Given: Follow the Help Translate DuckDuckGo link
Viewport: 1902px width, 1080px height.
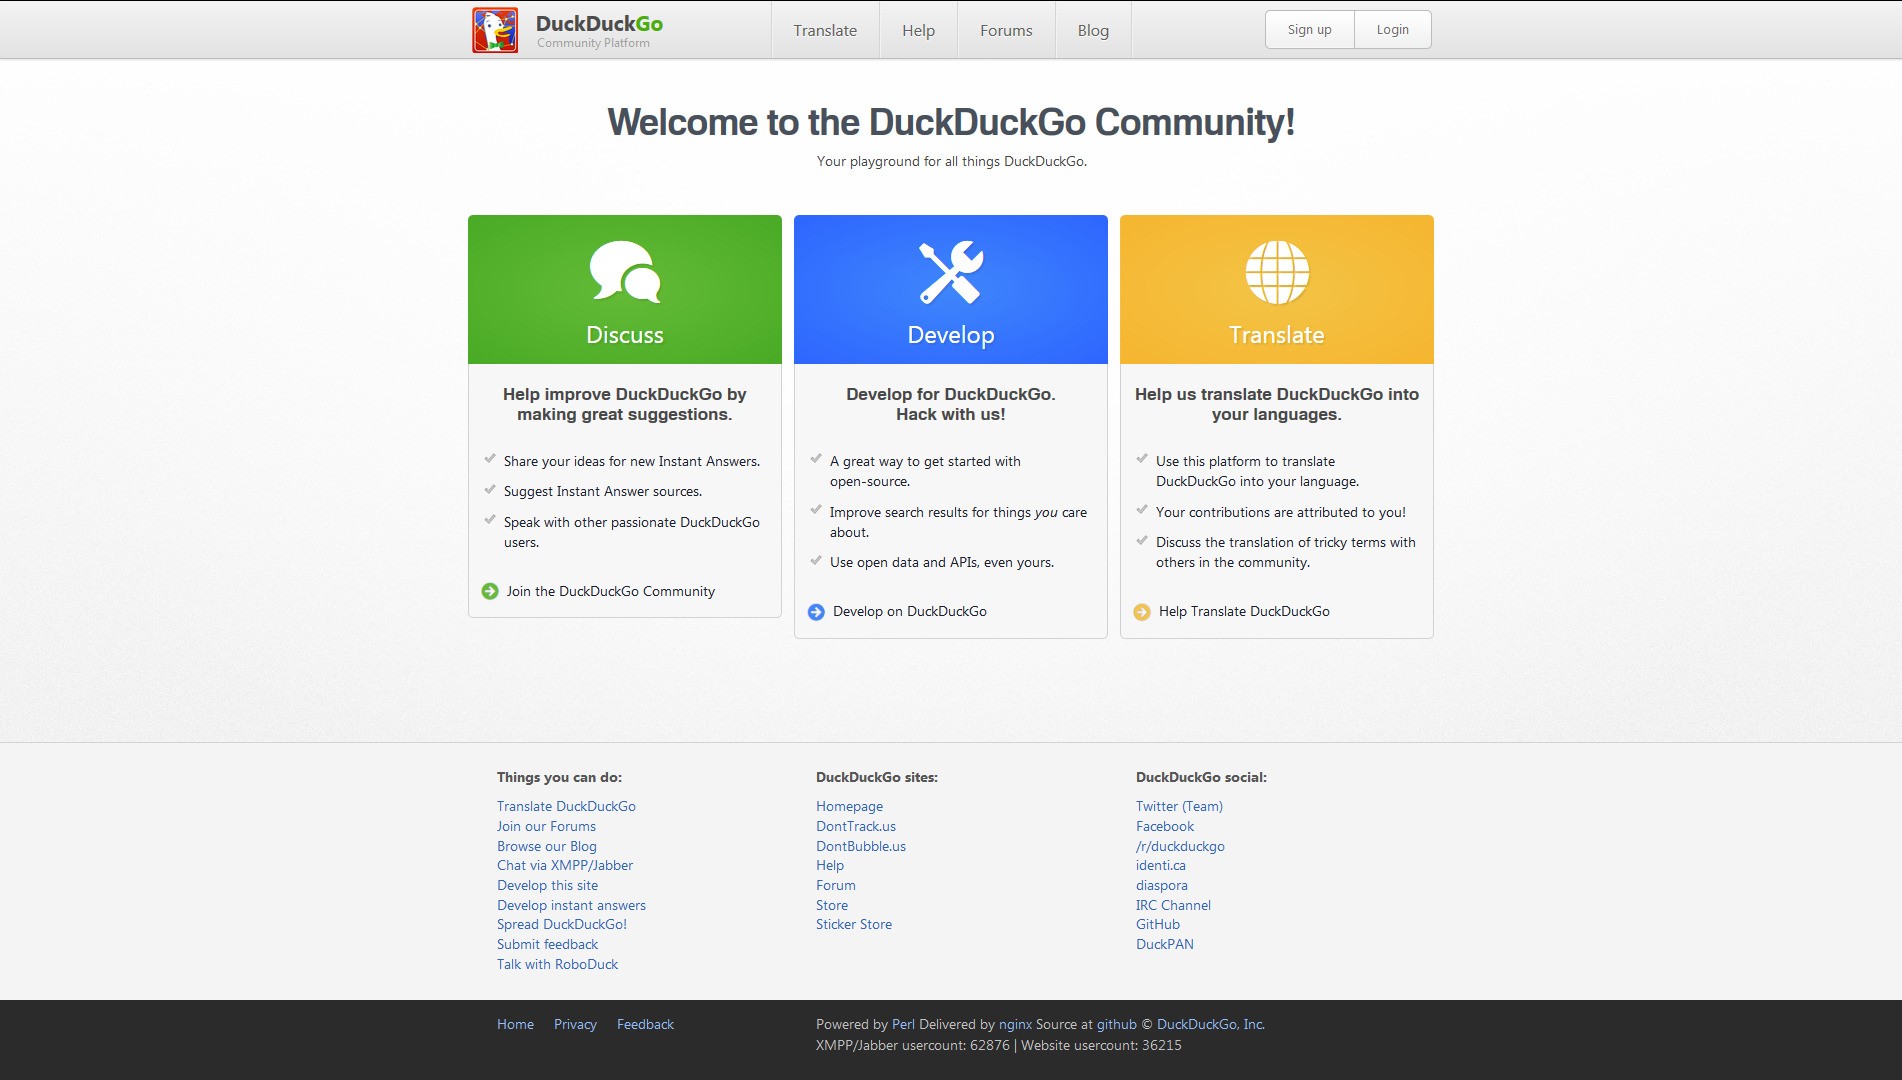Looking at the screenshot, I should (1244, 611).
